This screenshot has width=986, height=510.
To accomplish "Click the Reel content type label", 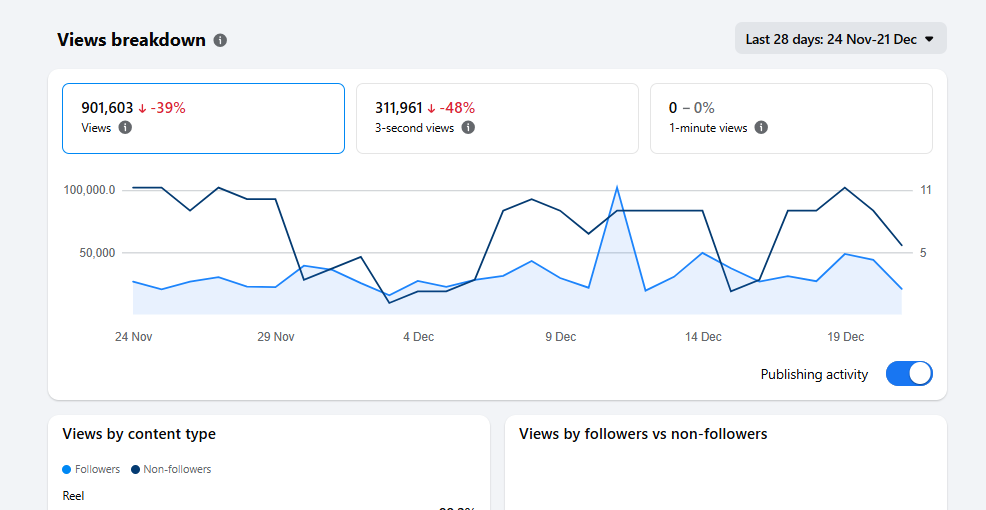I will 73,495.
